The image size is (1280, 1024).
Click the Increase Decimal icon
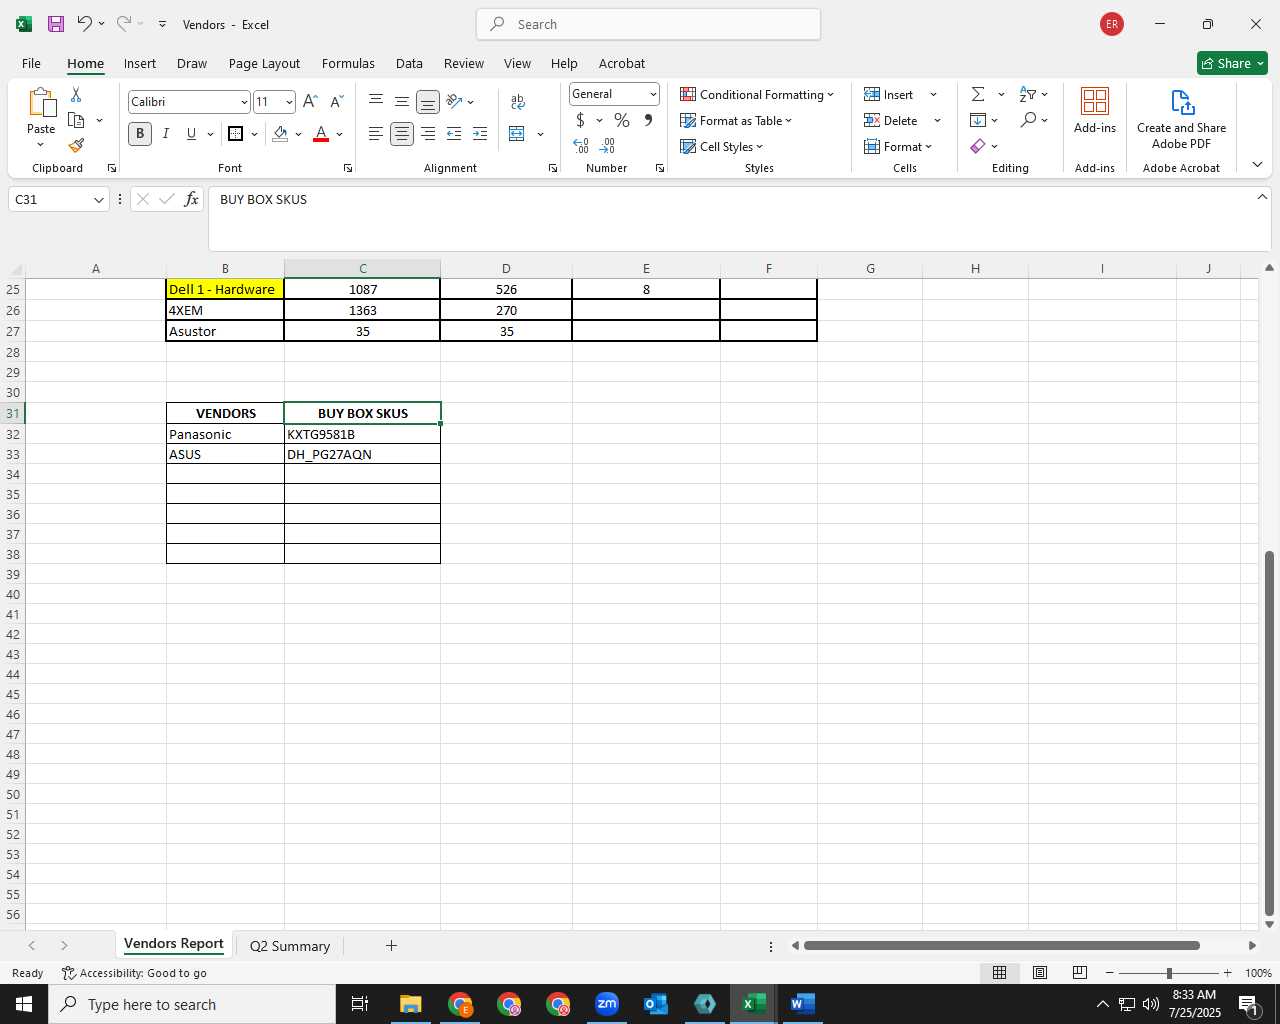(581, 146)
